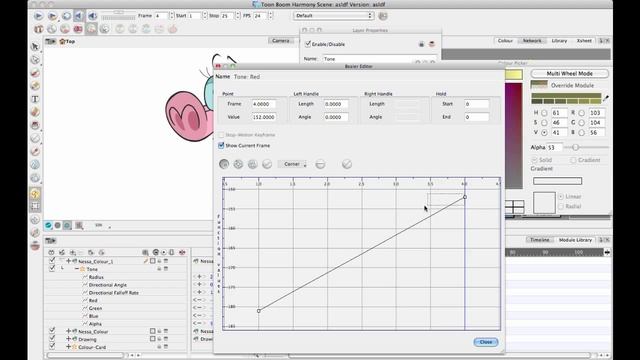The width and height of the screenshot is (640, 360).
Task: Toggle Enable/Disable checkbox in Layer Properties
Action: (308, 44)
